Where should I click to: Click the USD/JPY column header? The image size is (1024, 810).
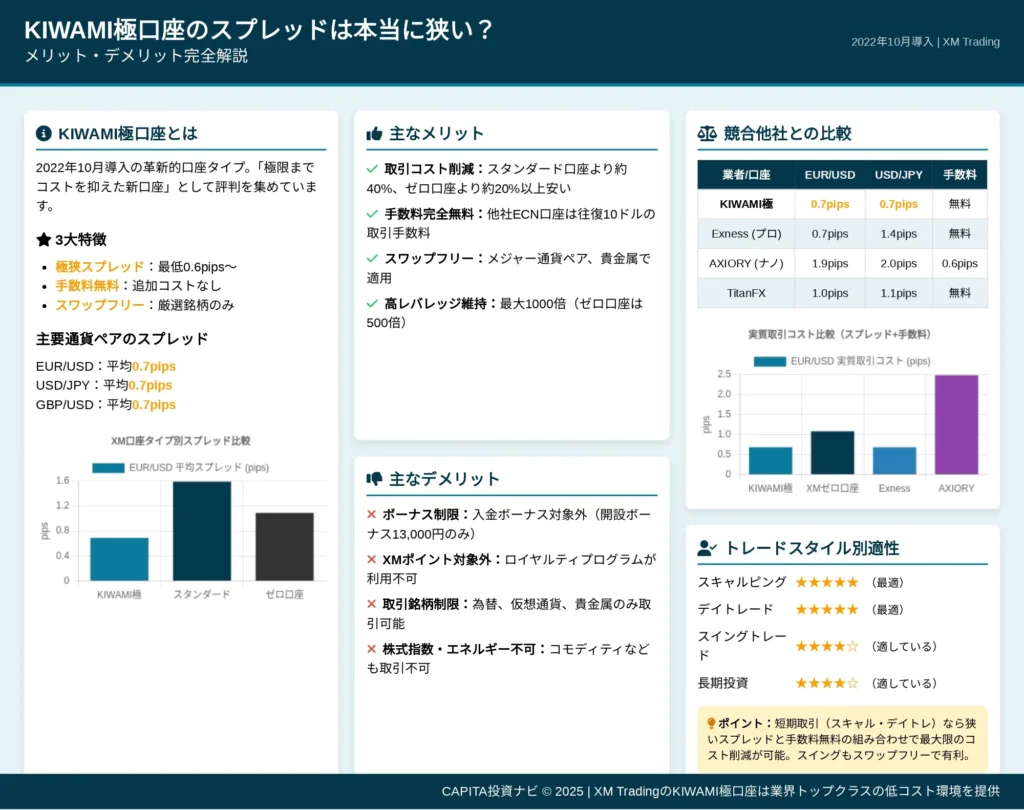click(x=898, y=174)
